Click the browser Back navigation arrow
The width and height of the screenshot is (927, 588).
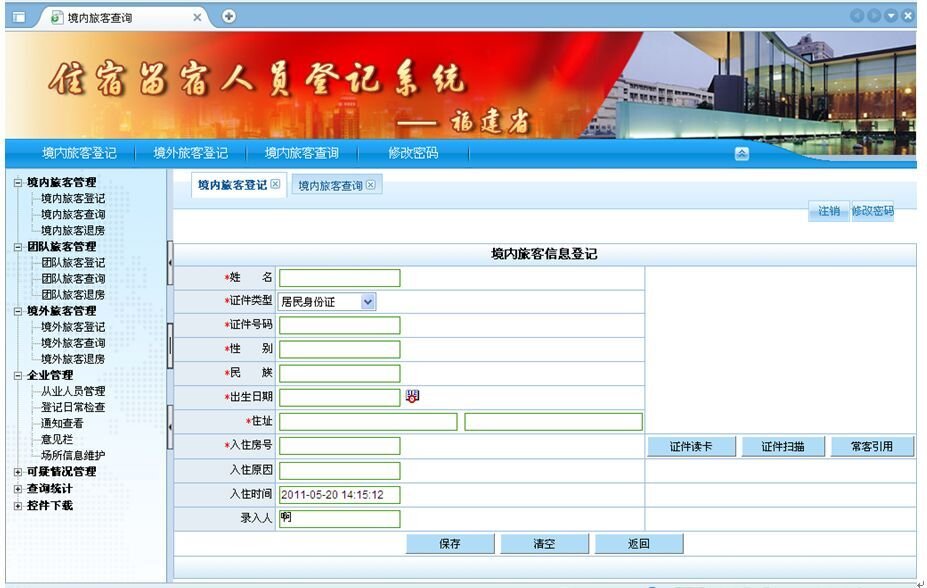point(855,15)
